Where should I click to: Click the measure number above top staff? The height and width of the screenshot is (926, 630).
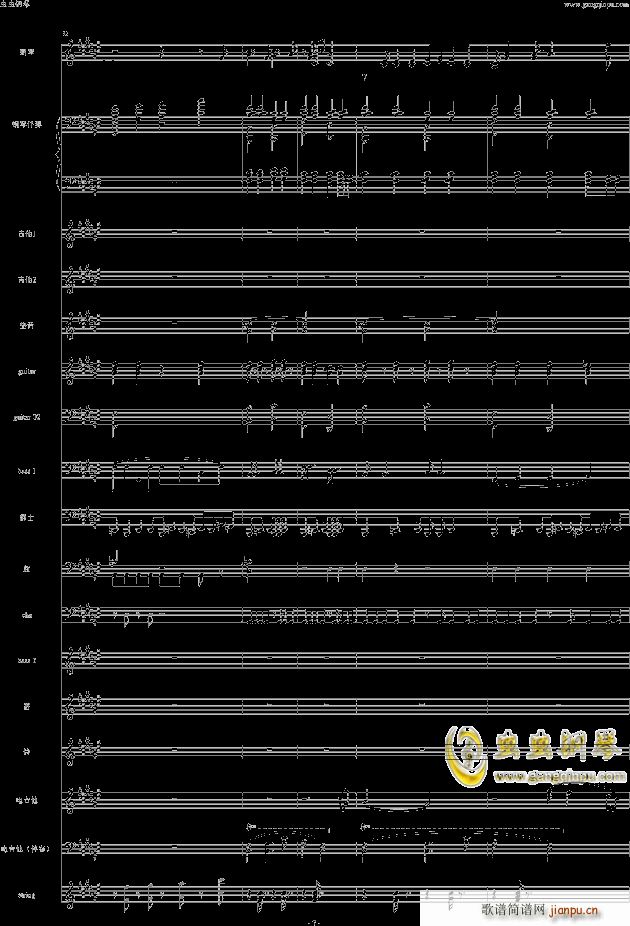[65, 33]
